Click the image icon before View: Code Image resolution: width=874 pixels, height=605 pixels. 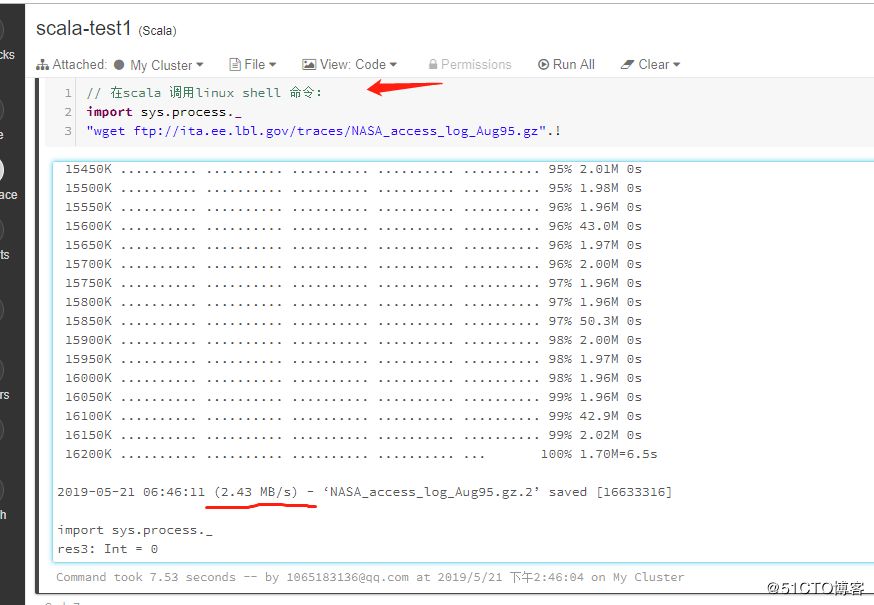pyautogui.click(x=309, y=65)
